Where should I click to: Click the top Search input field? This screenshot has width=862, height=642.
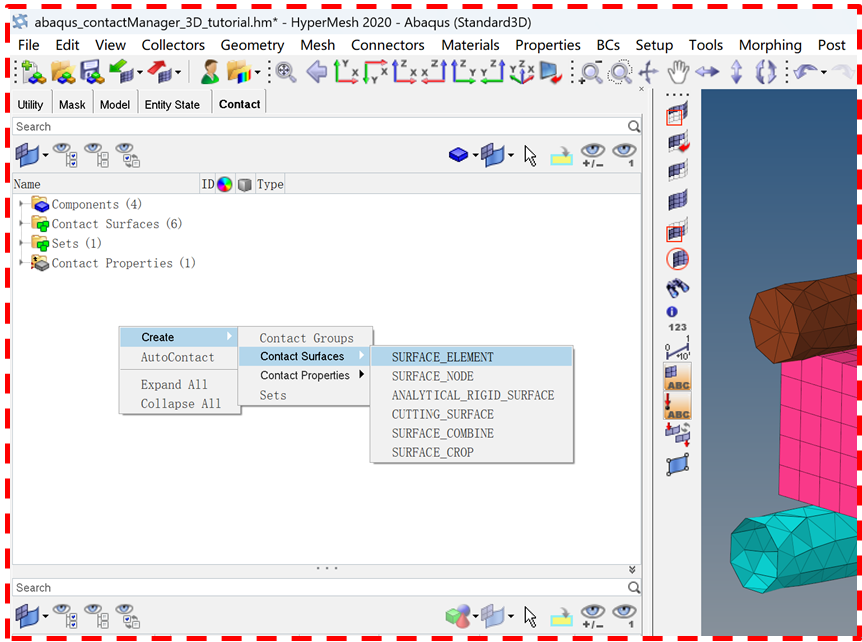tap(321, 126)
